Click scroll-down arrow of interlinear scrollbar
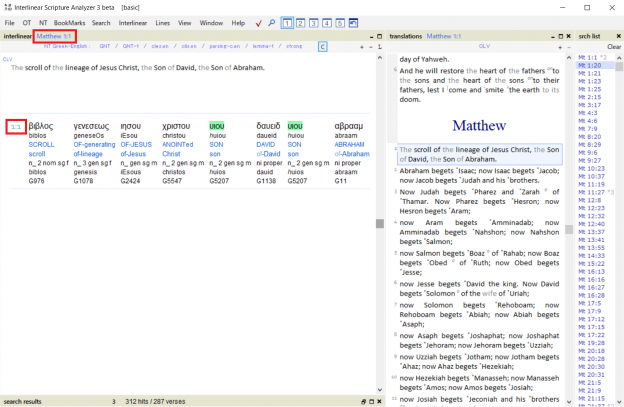The width and height of the screenshot is (624, 407). (x=380, y=390)
